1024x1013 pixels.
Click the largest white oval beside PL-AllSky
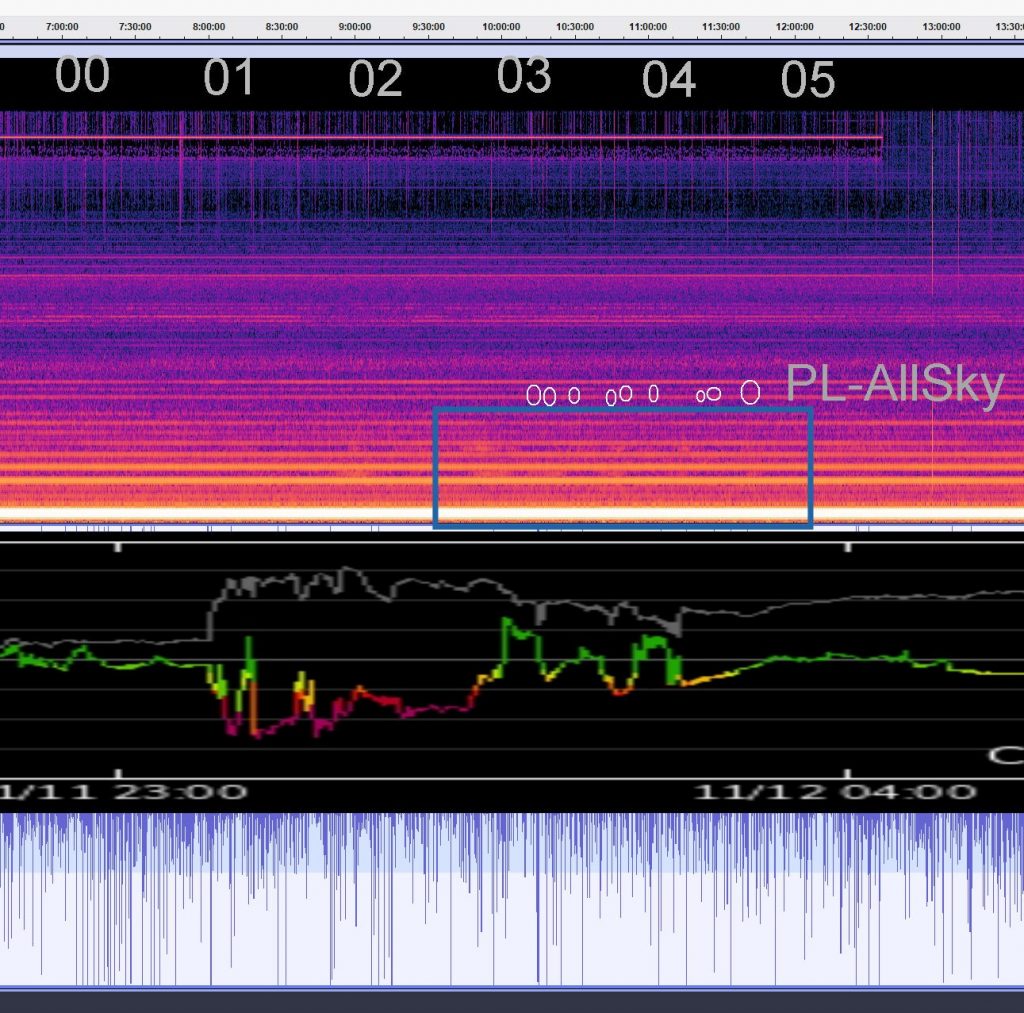click(x=750, y=391)
